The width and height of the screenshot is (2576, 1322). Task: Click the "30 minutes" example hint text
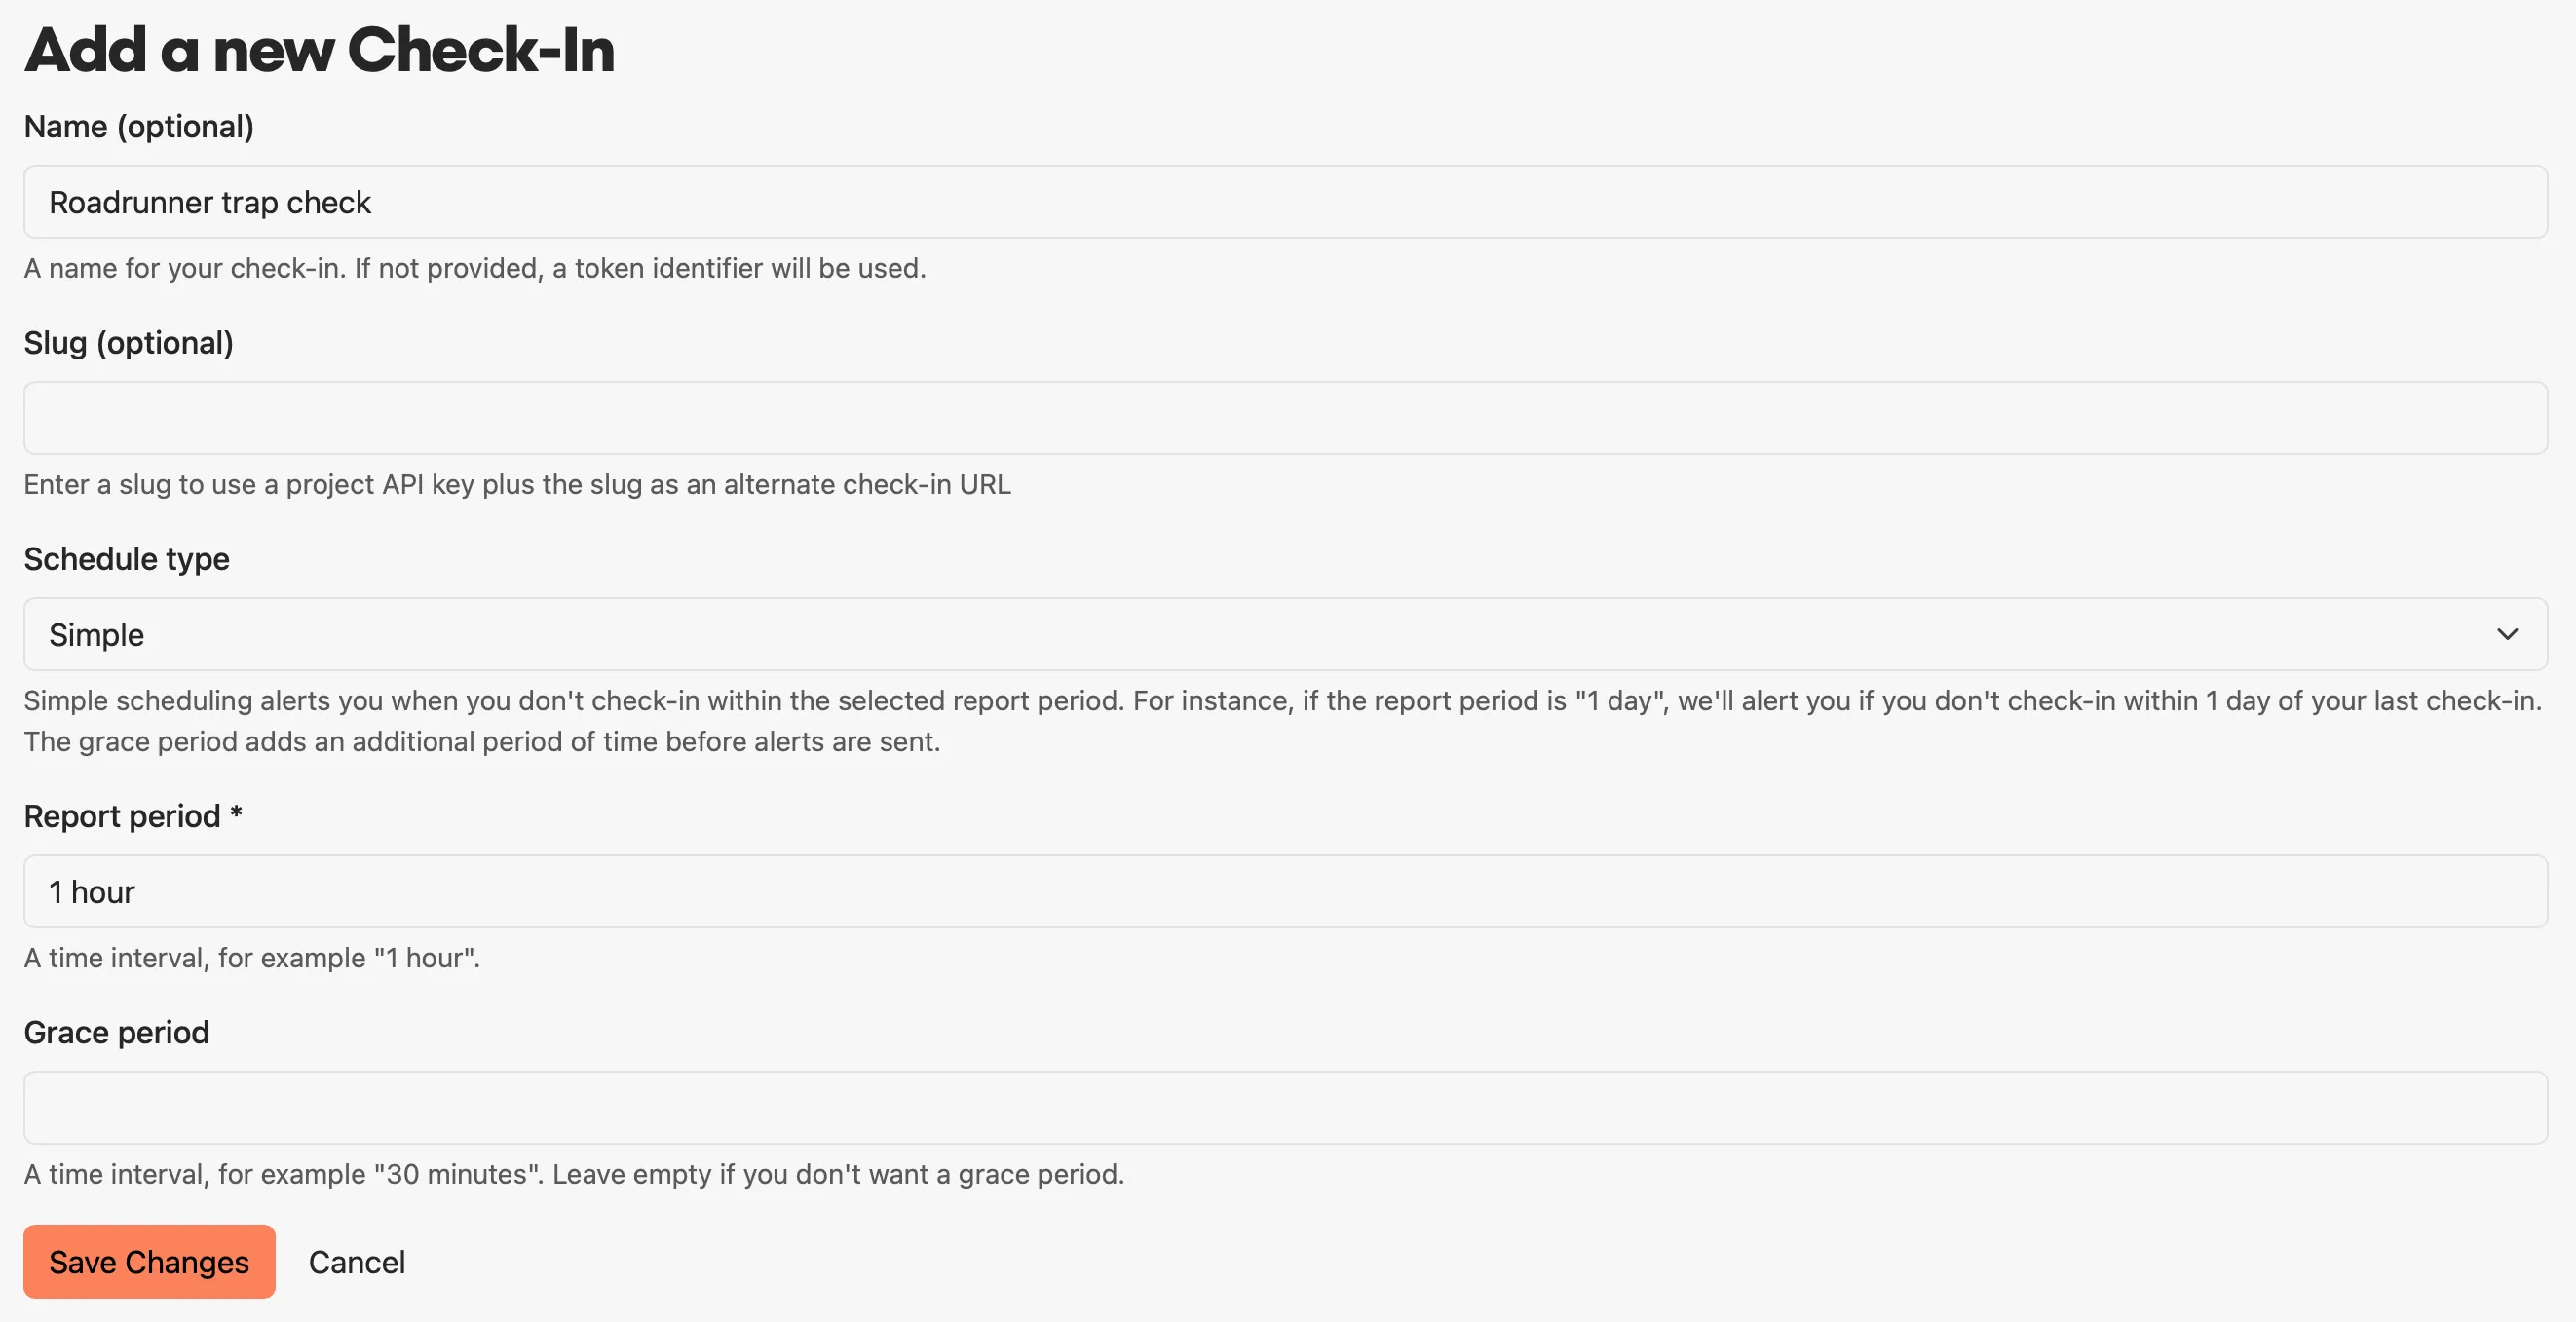point(574,1174)
